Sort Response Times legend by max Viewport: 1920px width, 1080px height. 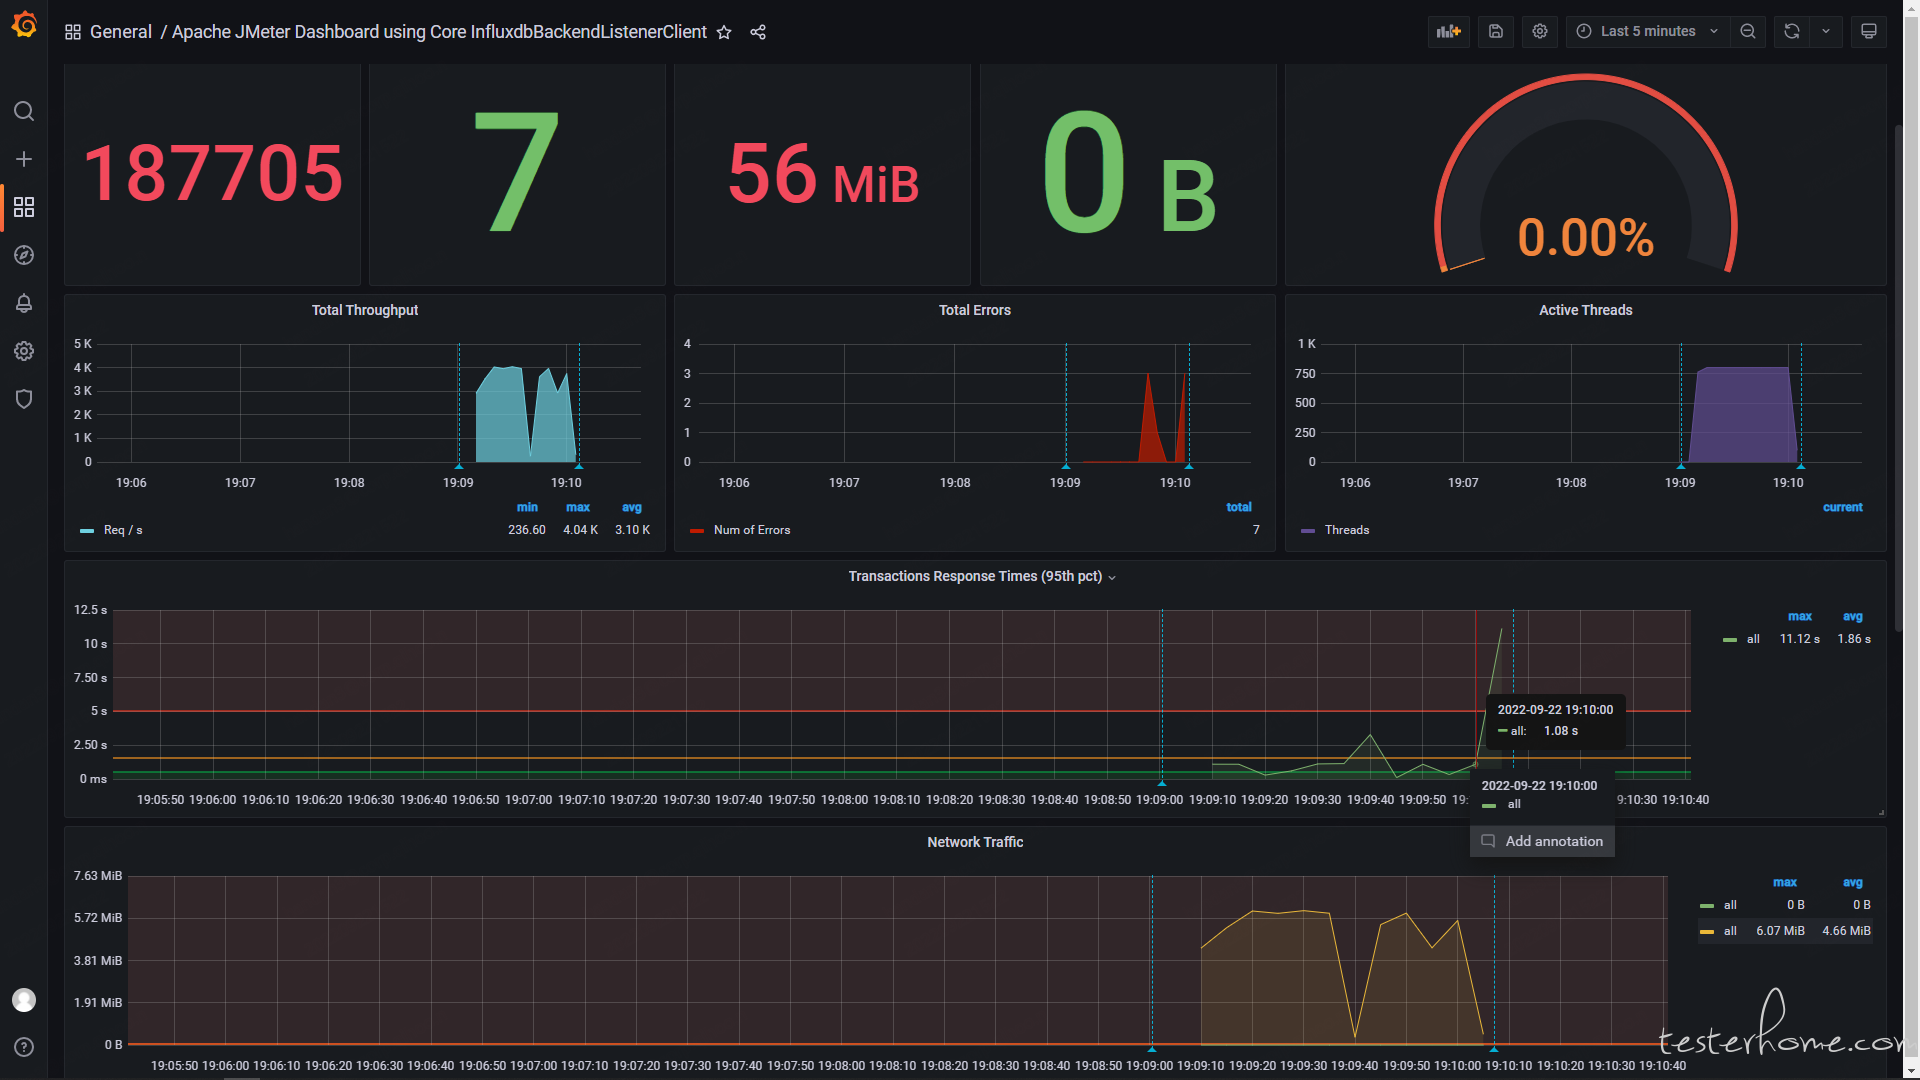1800,617
